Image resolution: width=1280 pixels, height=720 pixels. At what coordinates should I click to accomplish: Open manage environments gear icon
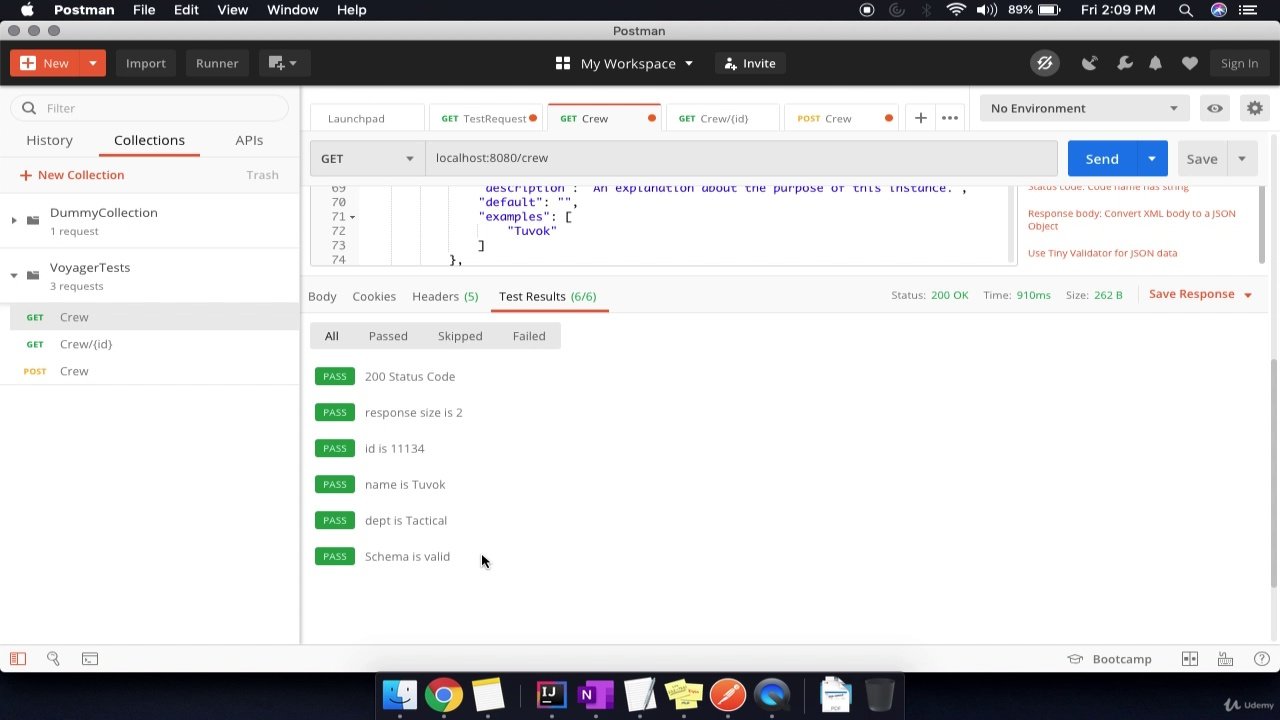pyautogui.click(x=1254, y=108)
